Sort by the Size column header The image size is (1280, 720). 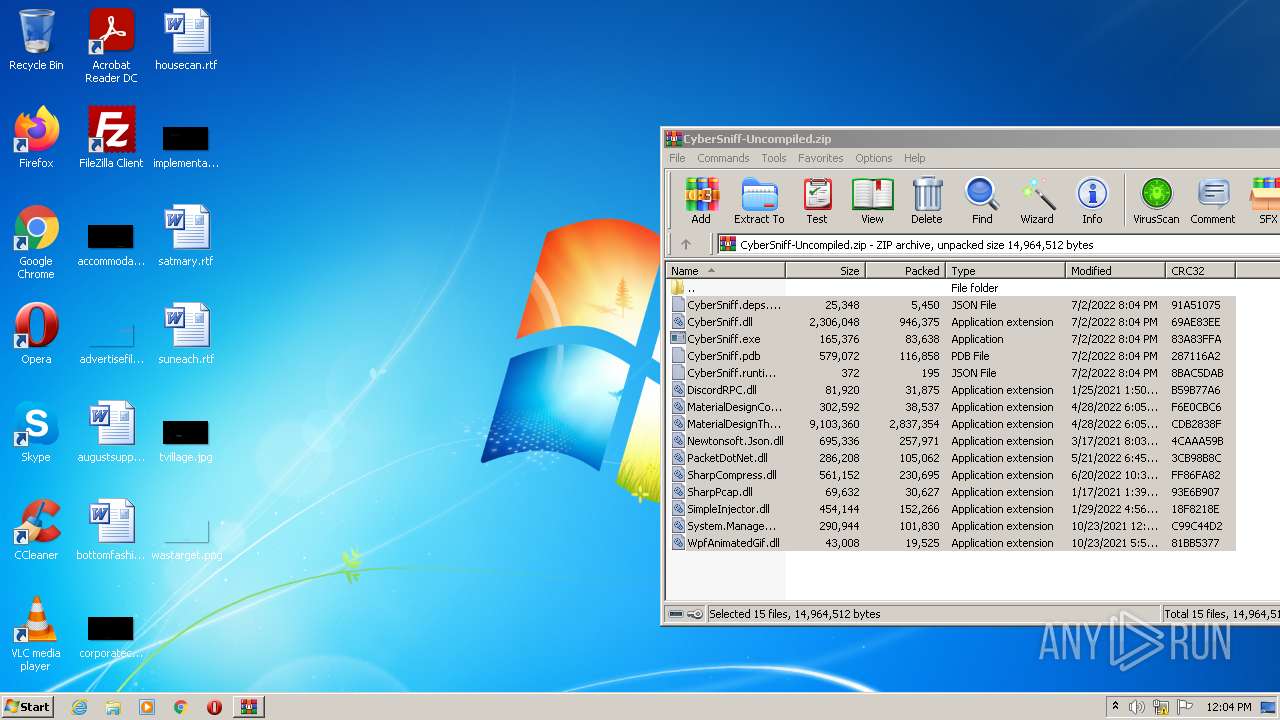point(824,271)
